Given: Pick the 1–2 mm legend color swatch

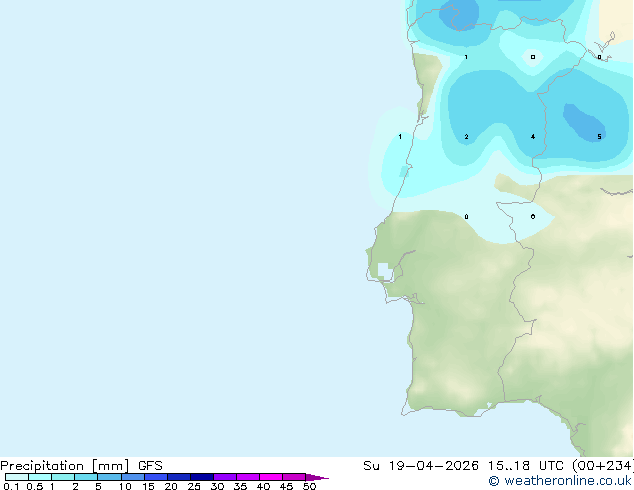Looking at the screenshot, I should (x=63, y=477).
